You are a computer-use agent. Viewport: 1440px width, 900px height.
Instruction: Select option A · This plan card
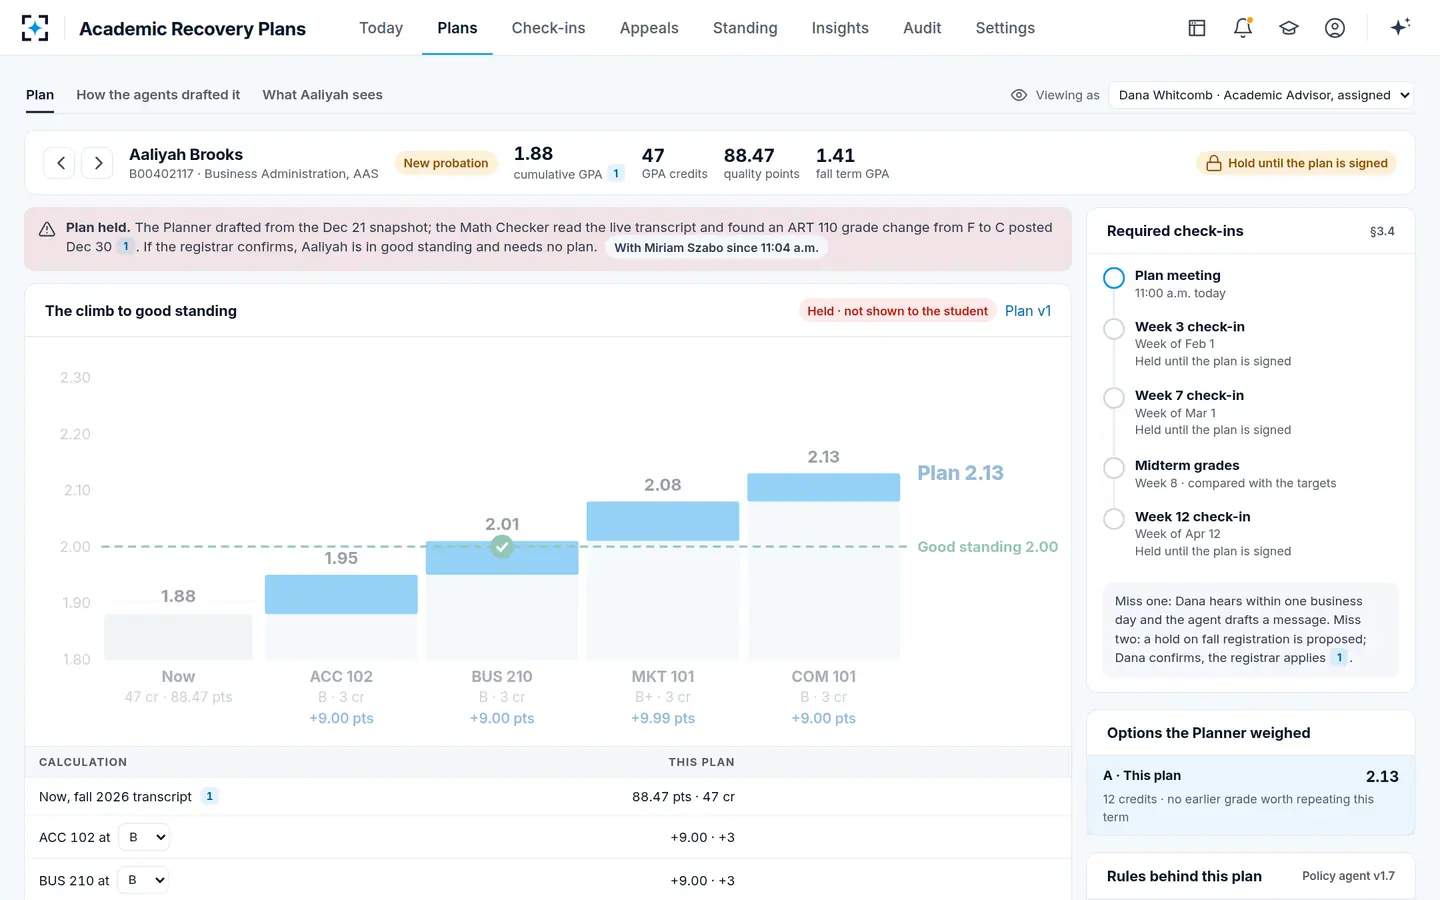1250,795
